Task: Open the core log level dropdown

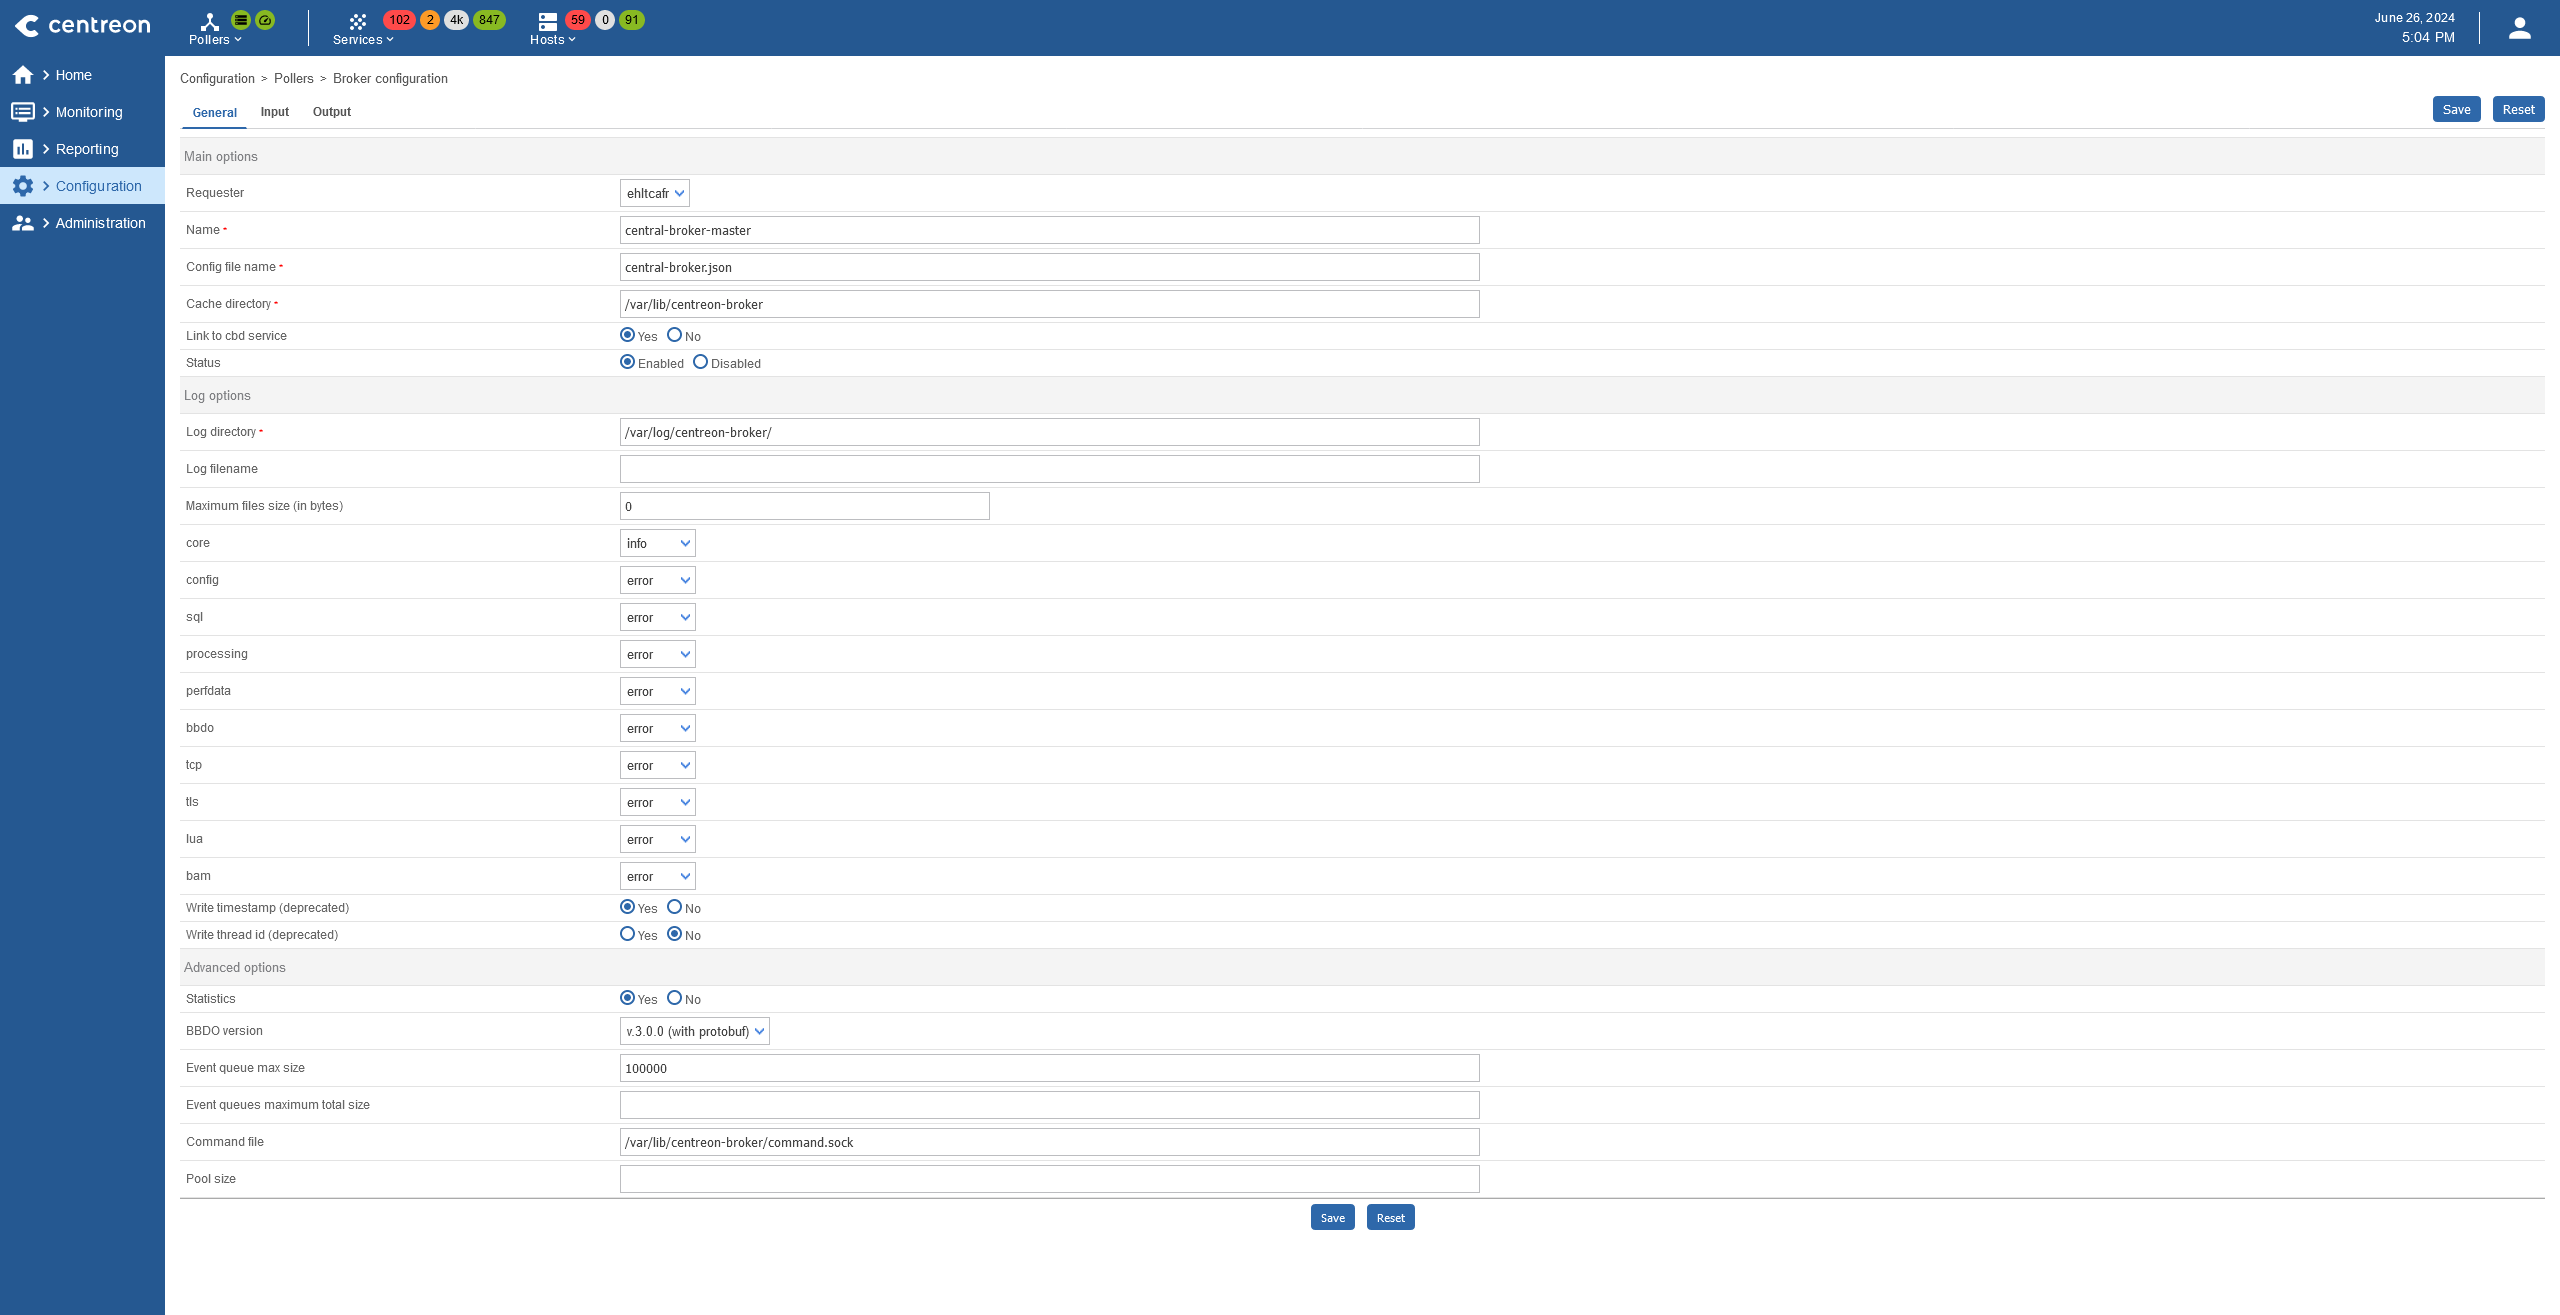Action: 658,543
